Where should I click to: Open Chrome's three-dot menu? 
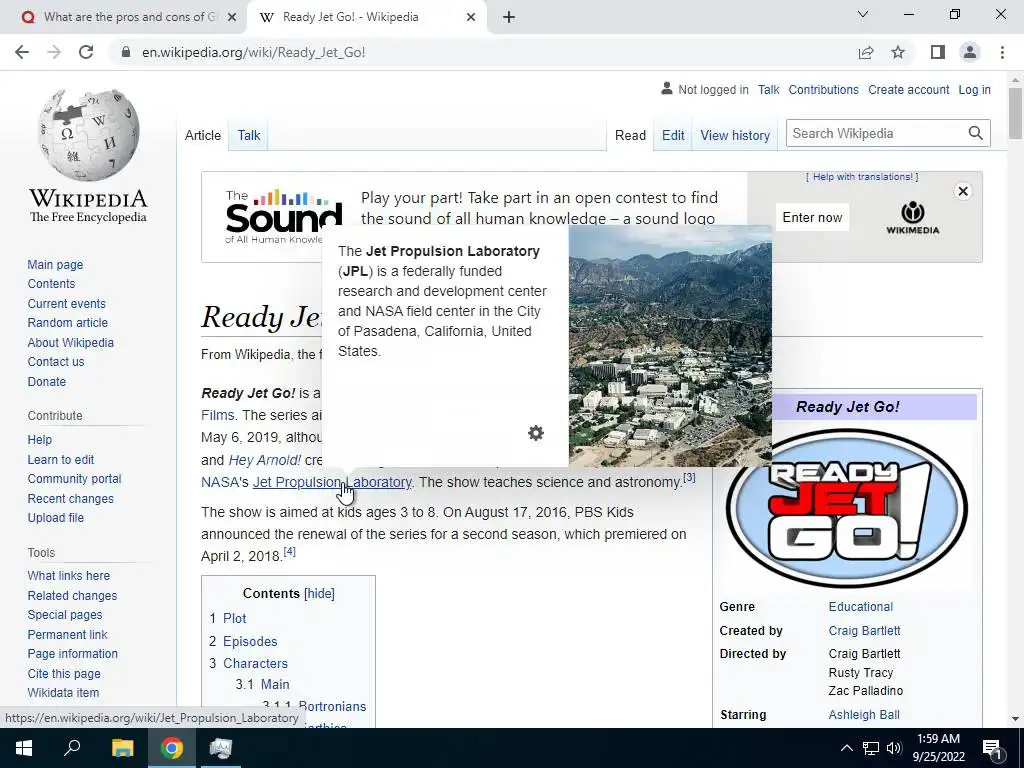pyautogui.click(x=1002, y=52)
